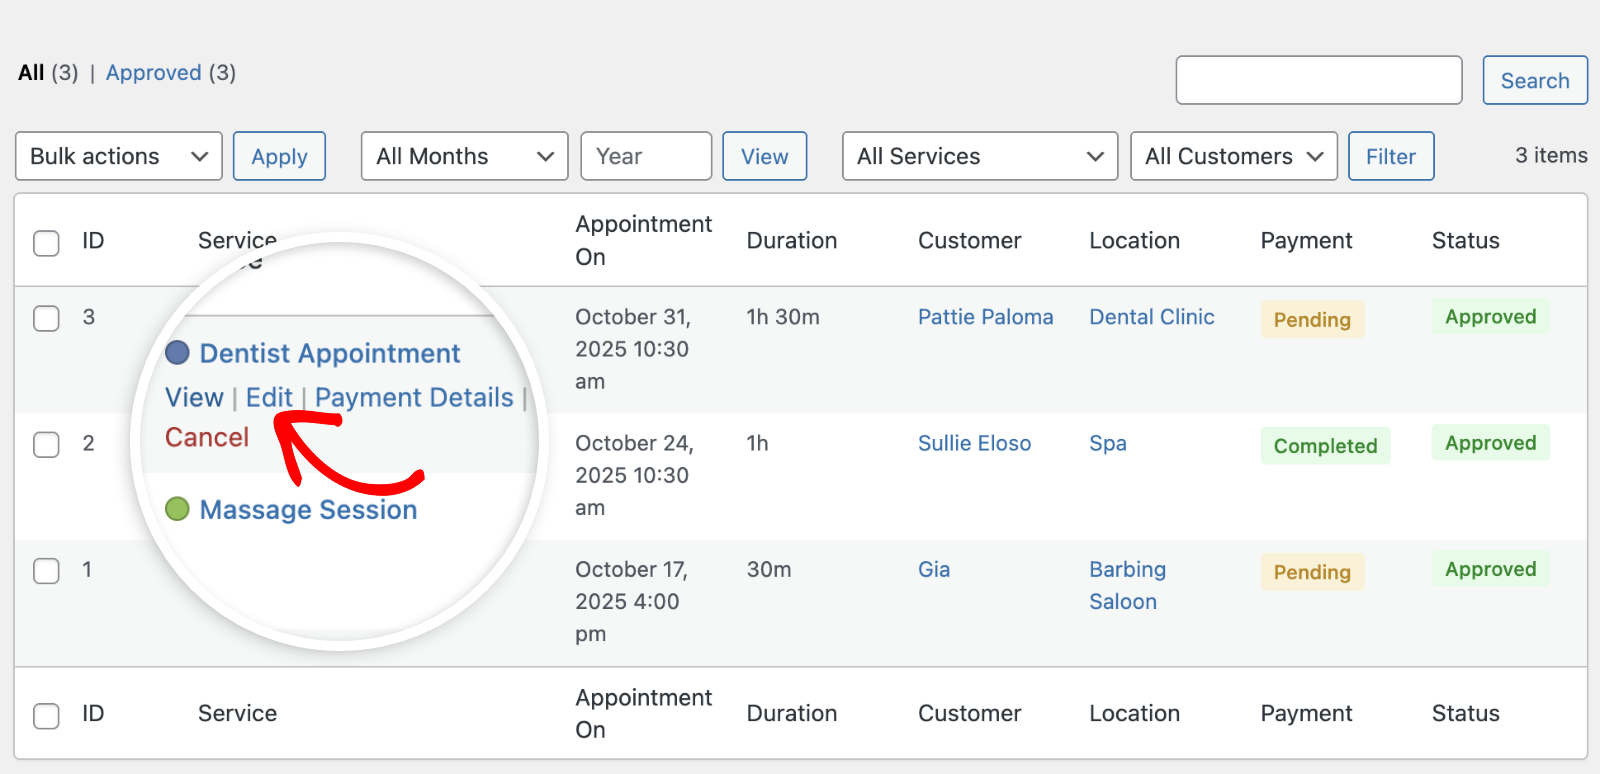Click the October 31, 2025 10:30 am date
This screenshot has width=1600, height=774.
click(x=633, y=349)
